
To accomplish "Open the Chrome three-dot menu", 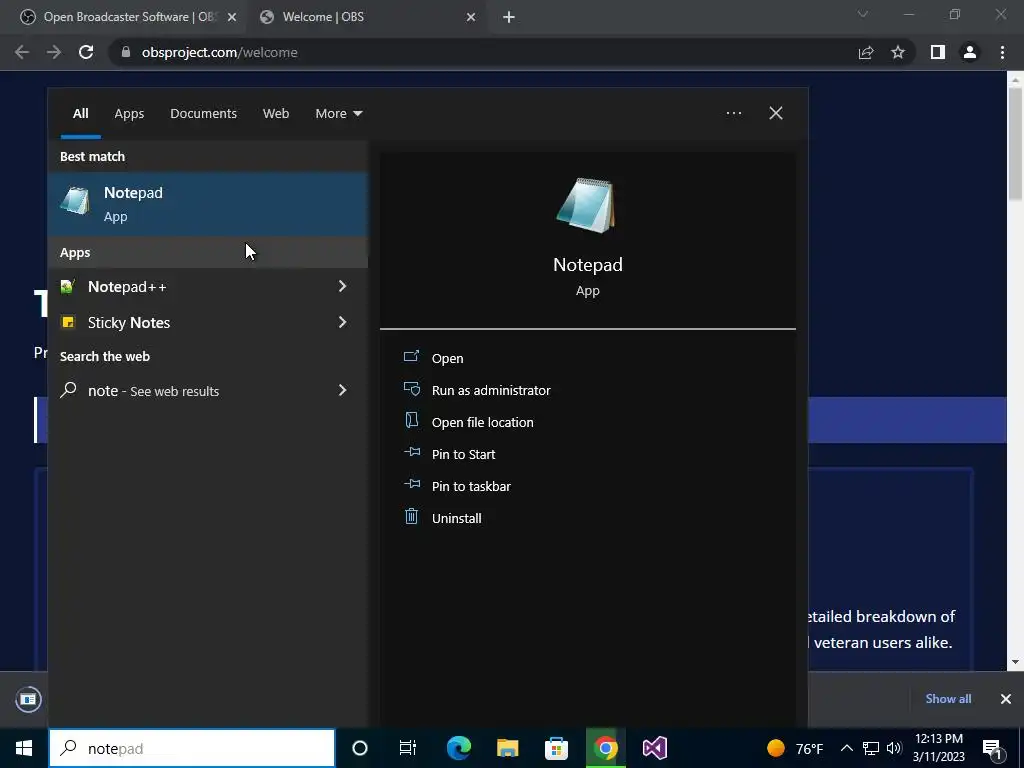I will pos(1002,52).
